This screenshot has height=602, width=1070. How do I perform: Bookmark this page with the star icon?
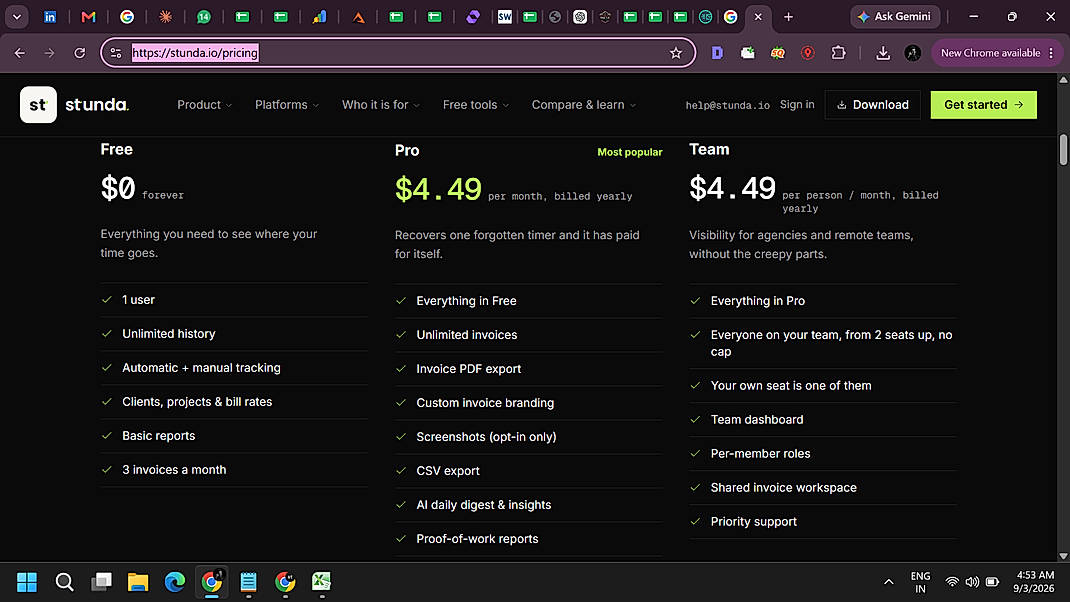click(x=676, y=53)
